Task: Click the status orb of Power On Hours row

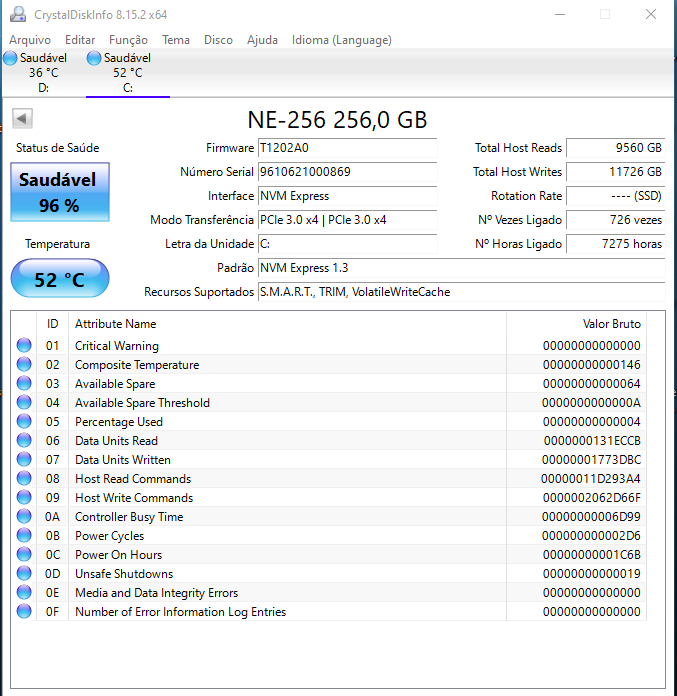Action: [x=24, y=554]
